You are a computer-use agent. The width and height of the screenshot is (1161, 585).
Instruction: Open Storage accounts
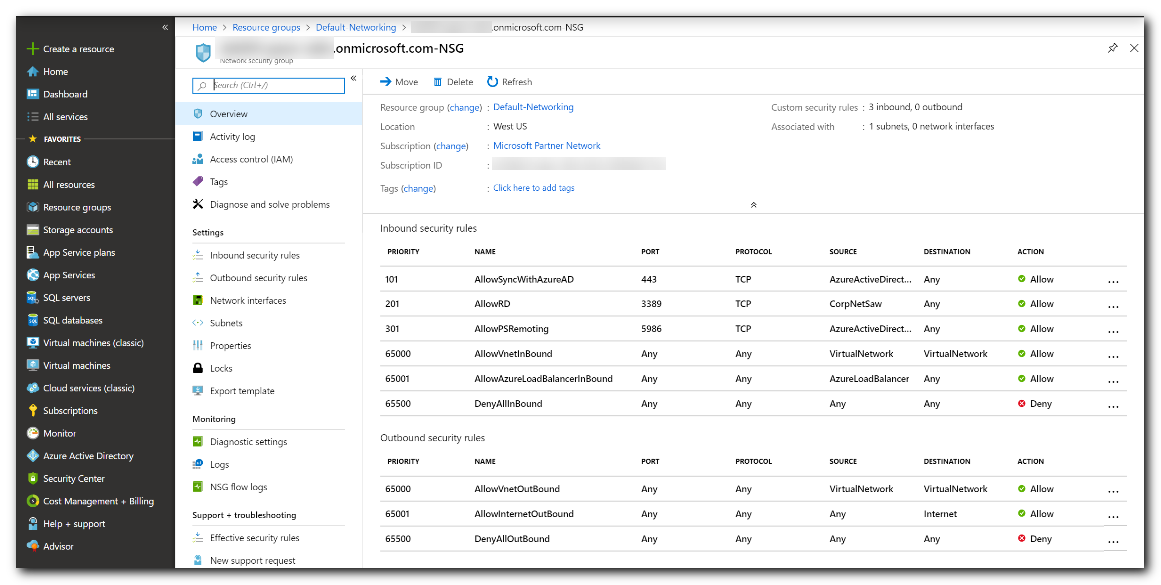pos(78,230)
